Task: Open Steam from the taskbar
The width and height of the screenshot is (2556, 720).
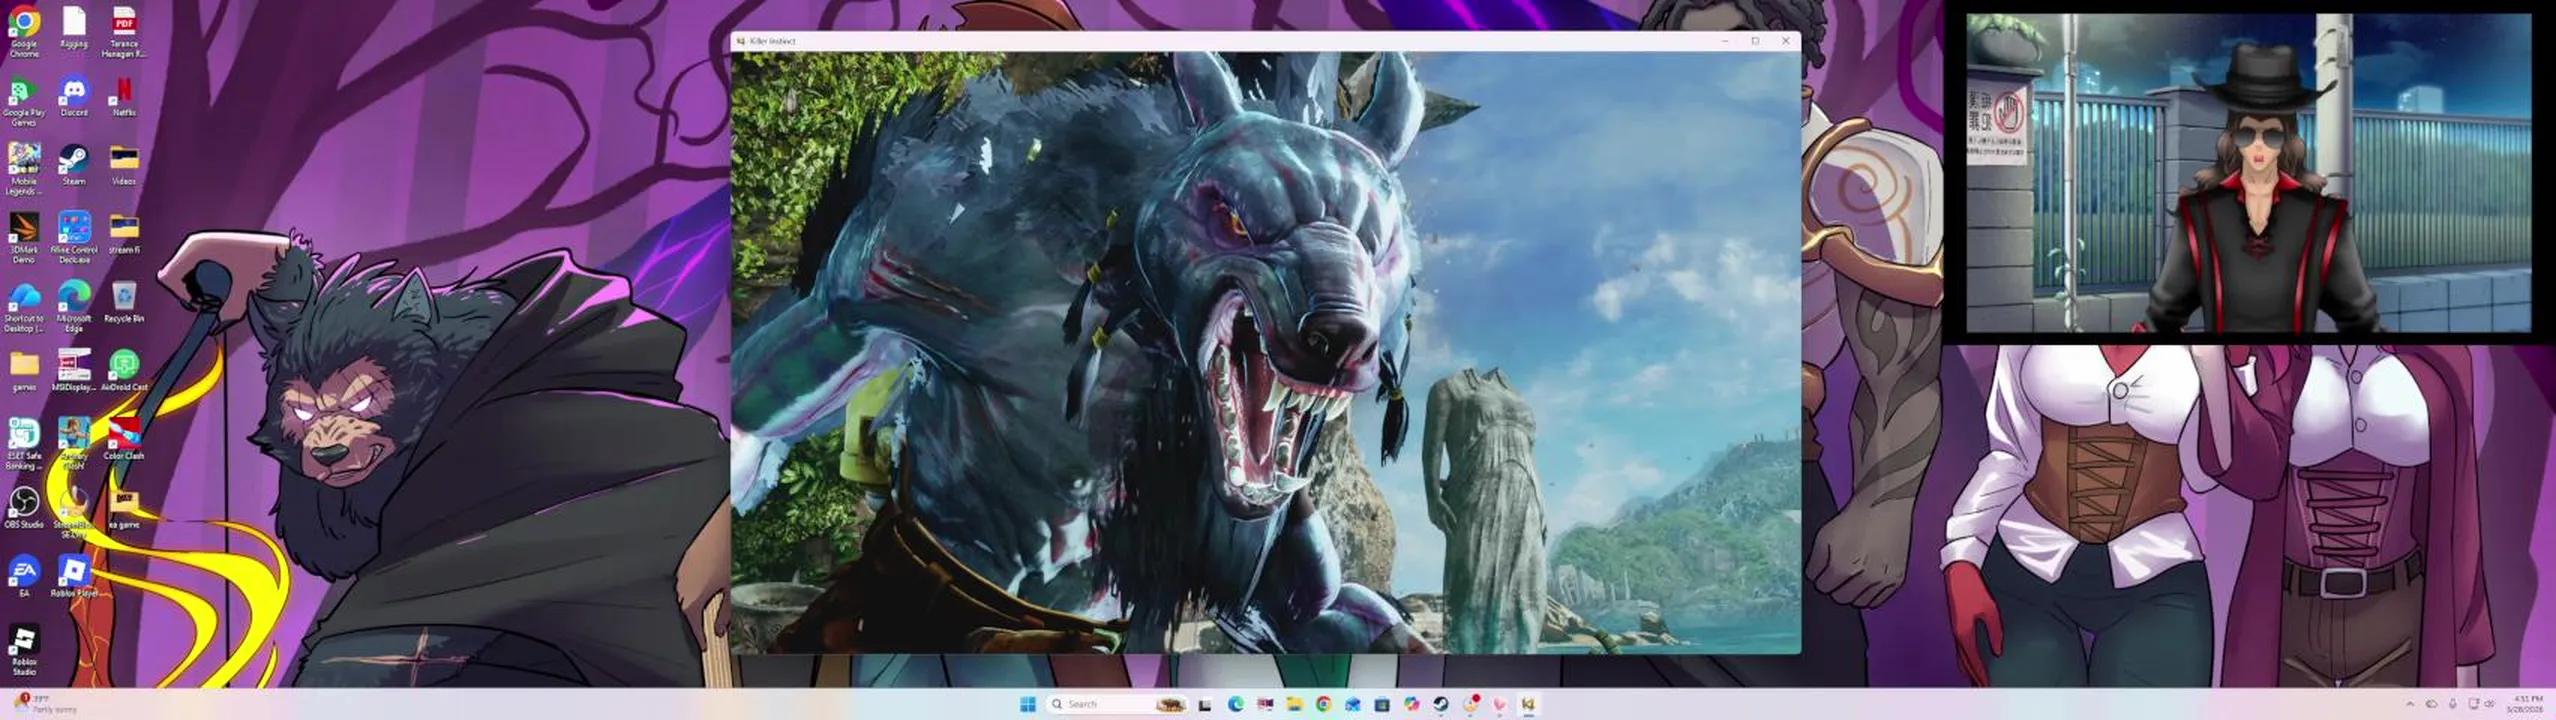Action: (1440, 704)
